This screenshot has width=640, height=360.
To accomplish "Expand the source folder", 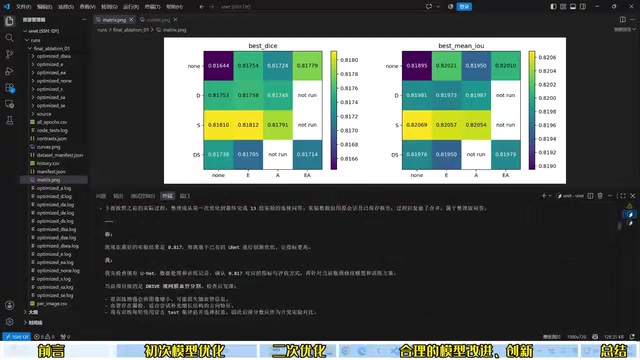I will (41, 114).
